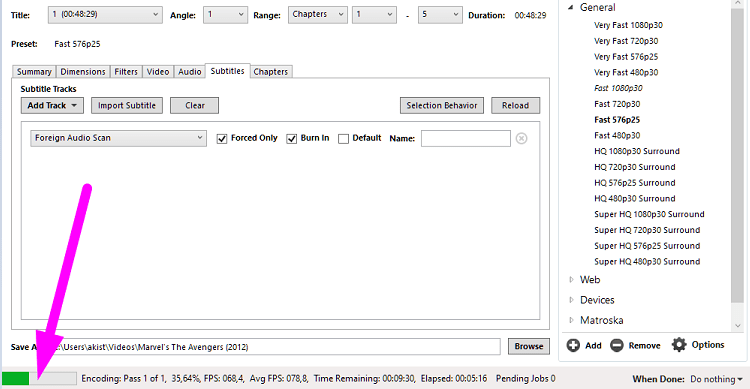Select the Super HQ 720p30 Surround preset
Image resolution: width=750 pixels, height=389 pixels.
[647, 231]
